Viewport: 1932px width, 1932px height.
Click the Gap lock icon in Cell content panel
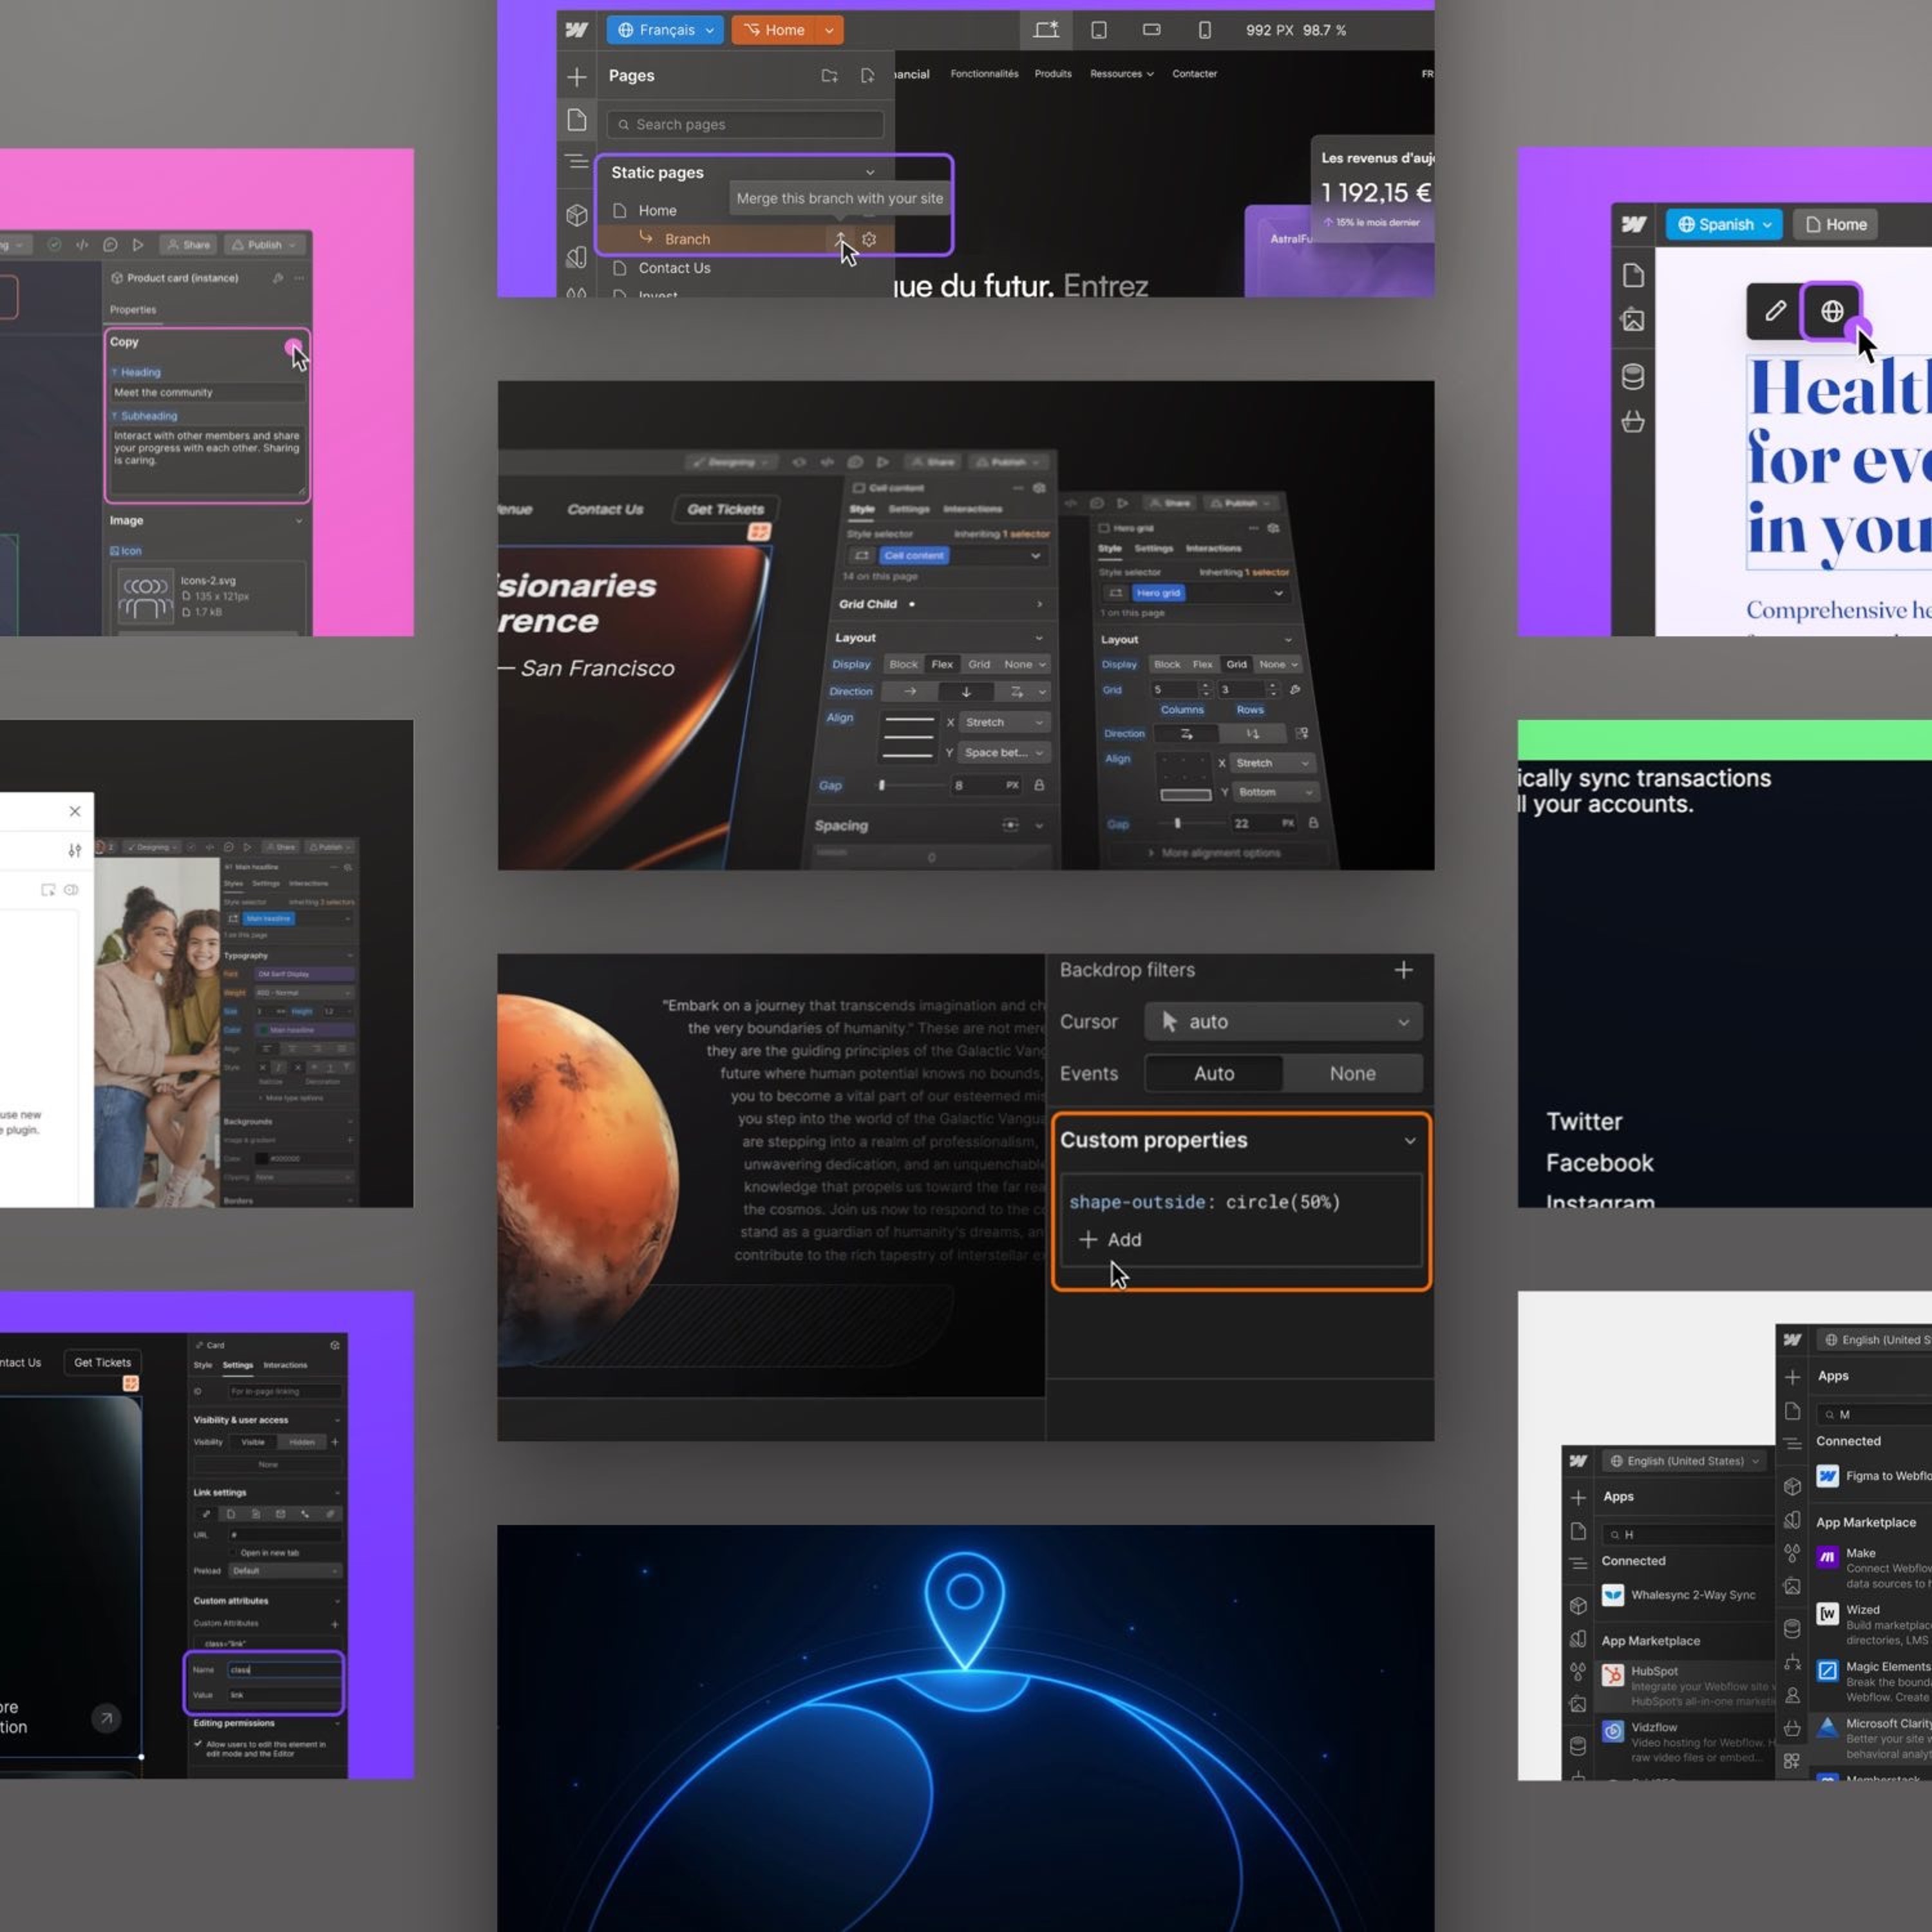(1040, 785)
